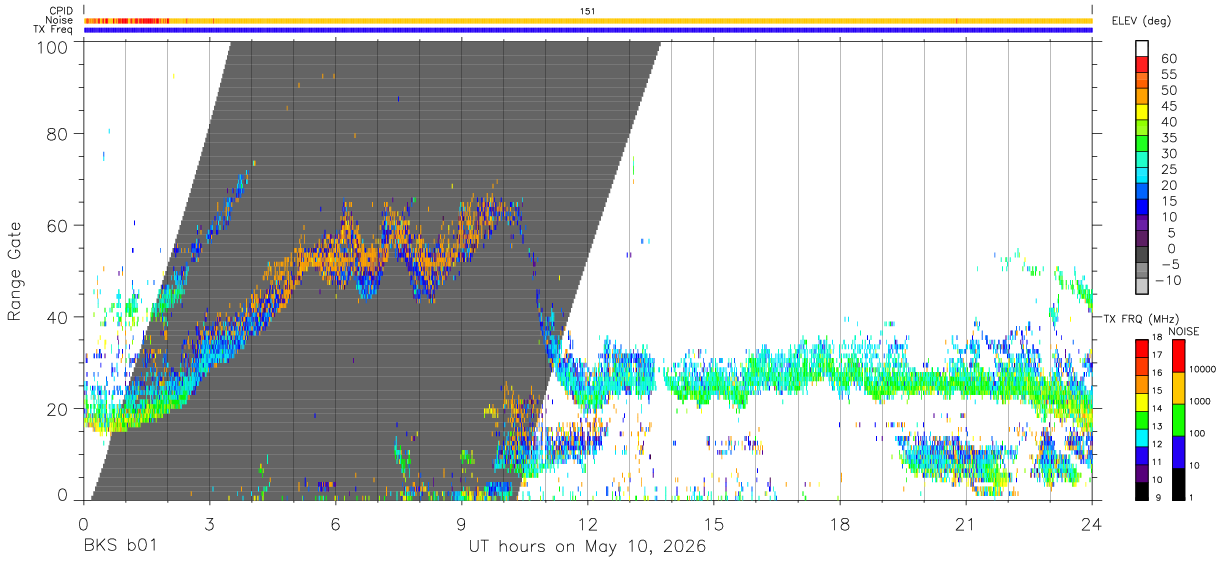This screenshot has height=567, width=1228.
Task: Click TX FRQ colorbar label 11
Action: [1158, 463]
